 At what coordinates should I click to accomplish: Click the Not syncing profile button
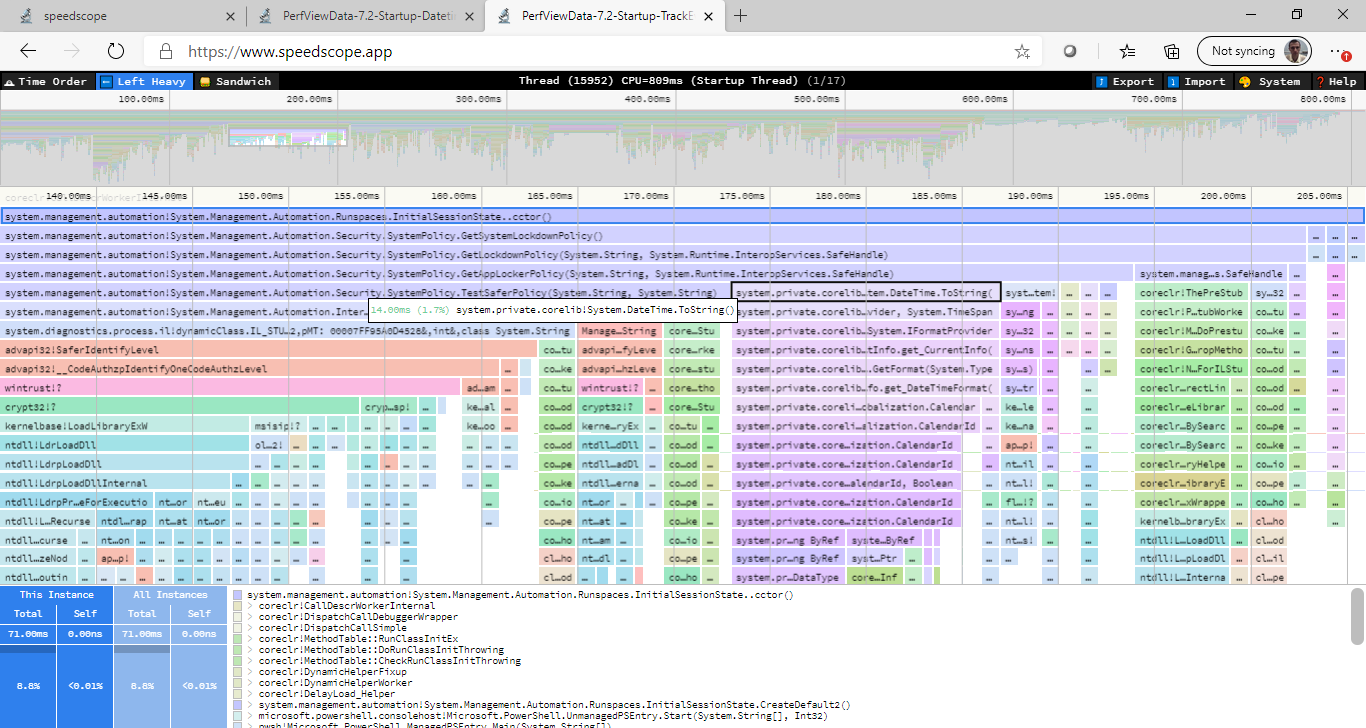point(1255,51)
